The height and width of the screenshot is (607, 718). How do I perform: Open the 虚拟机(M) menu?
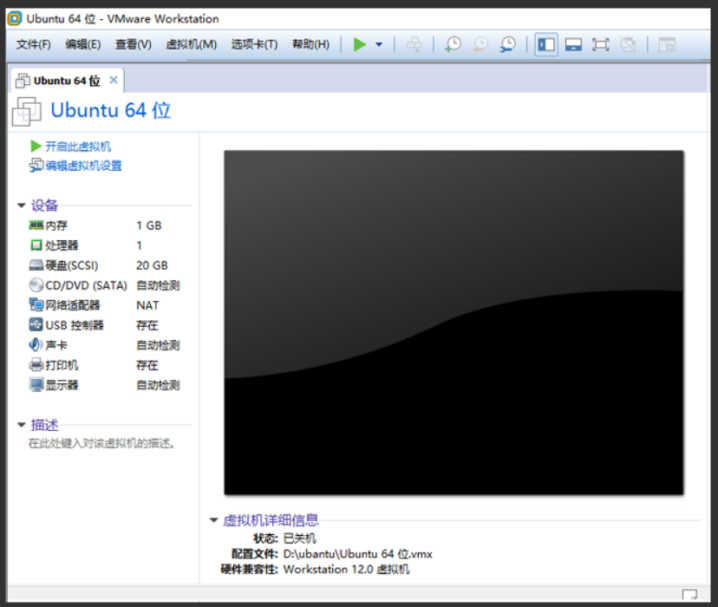(x=191, y=44)
